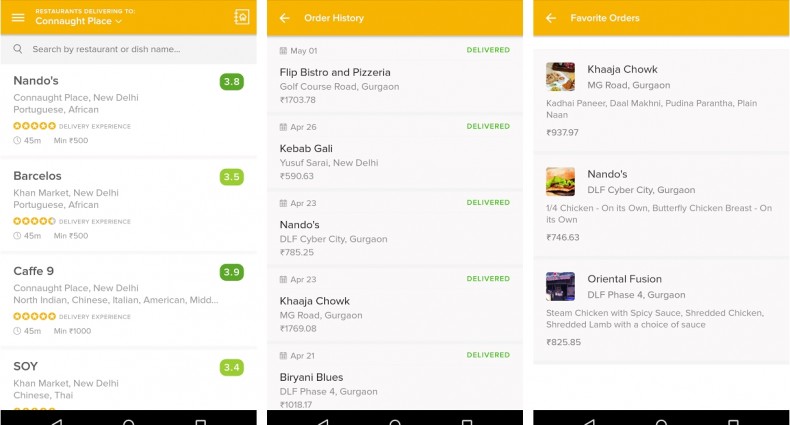
Task: Open the Khaaja Chowk favorite thumbnail
Action: 560,77
